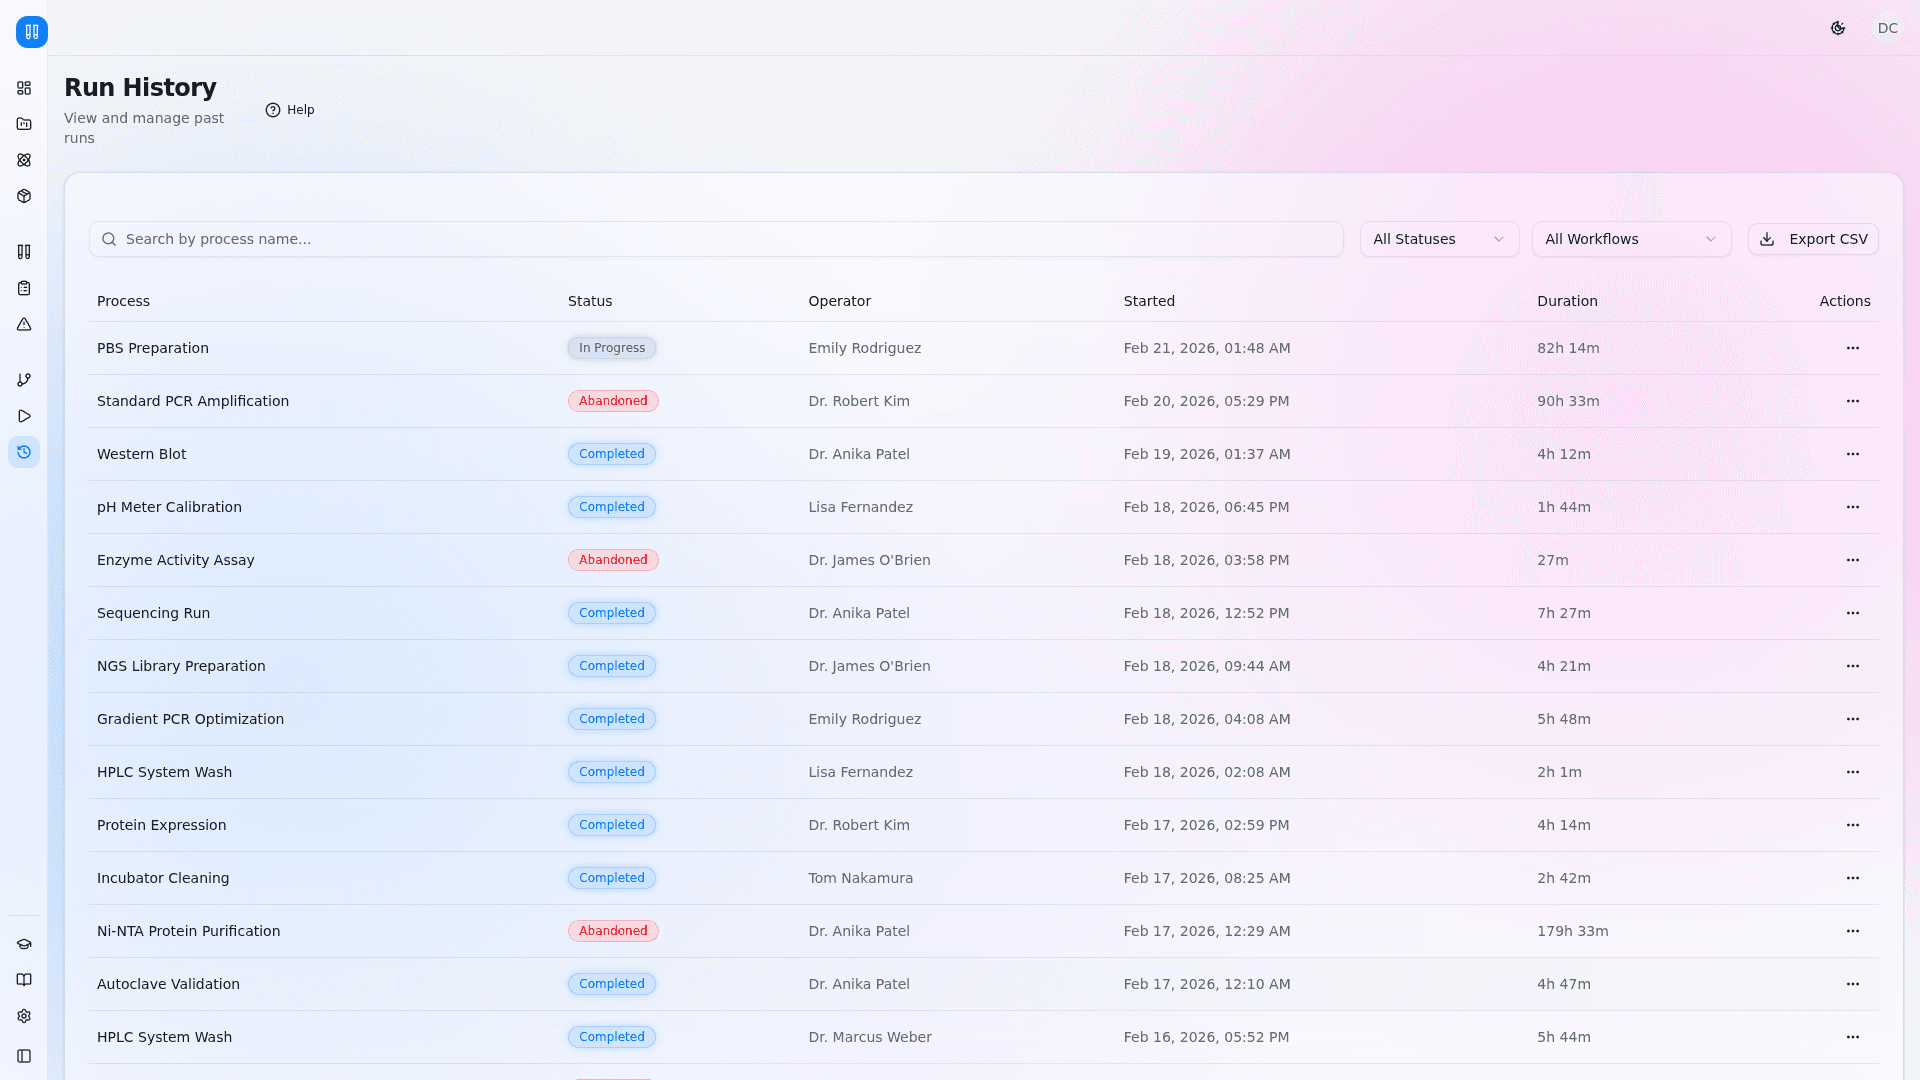Toggle sidebar with panel collapse icon
The image size is (1920, 1080).
tap(24, 1056)
